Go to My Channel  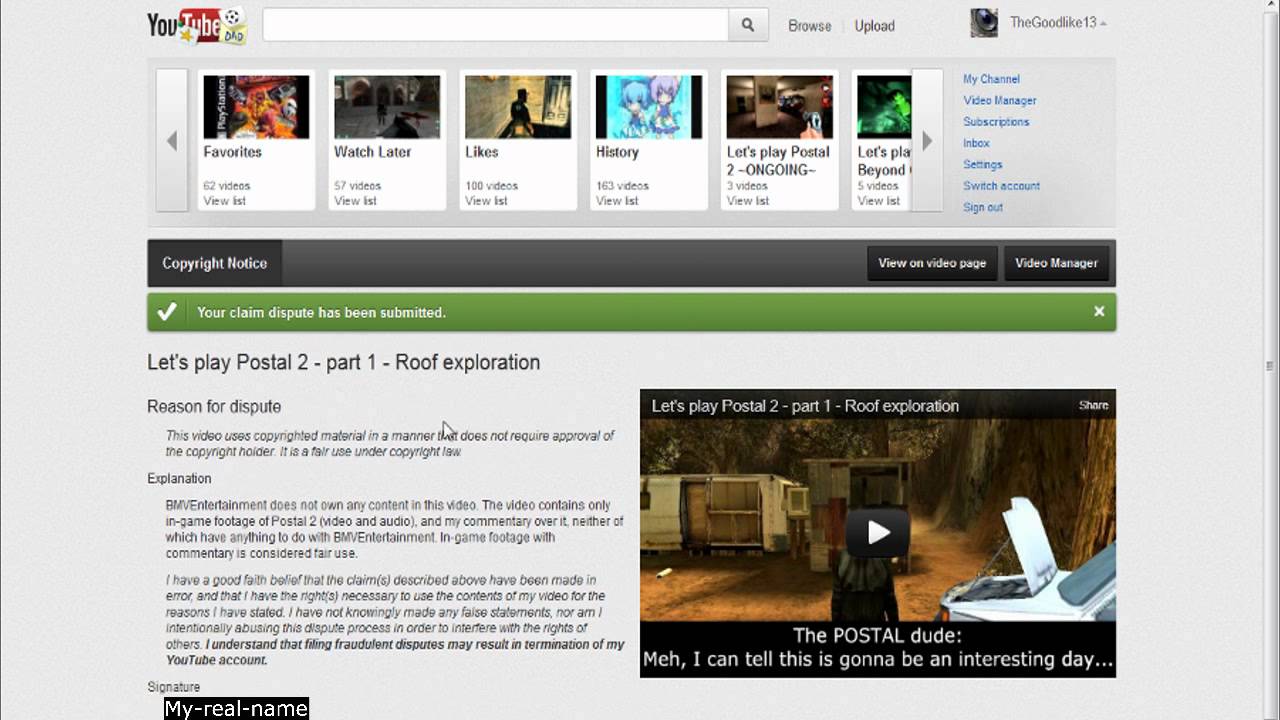pos(991,79)
